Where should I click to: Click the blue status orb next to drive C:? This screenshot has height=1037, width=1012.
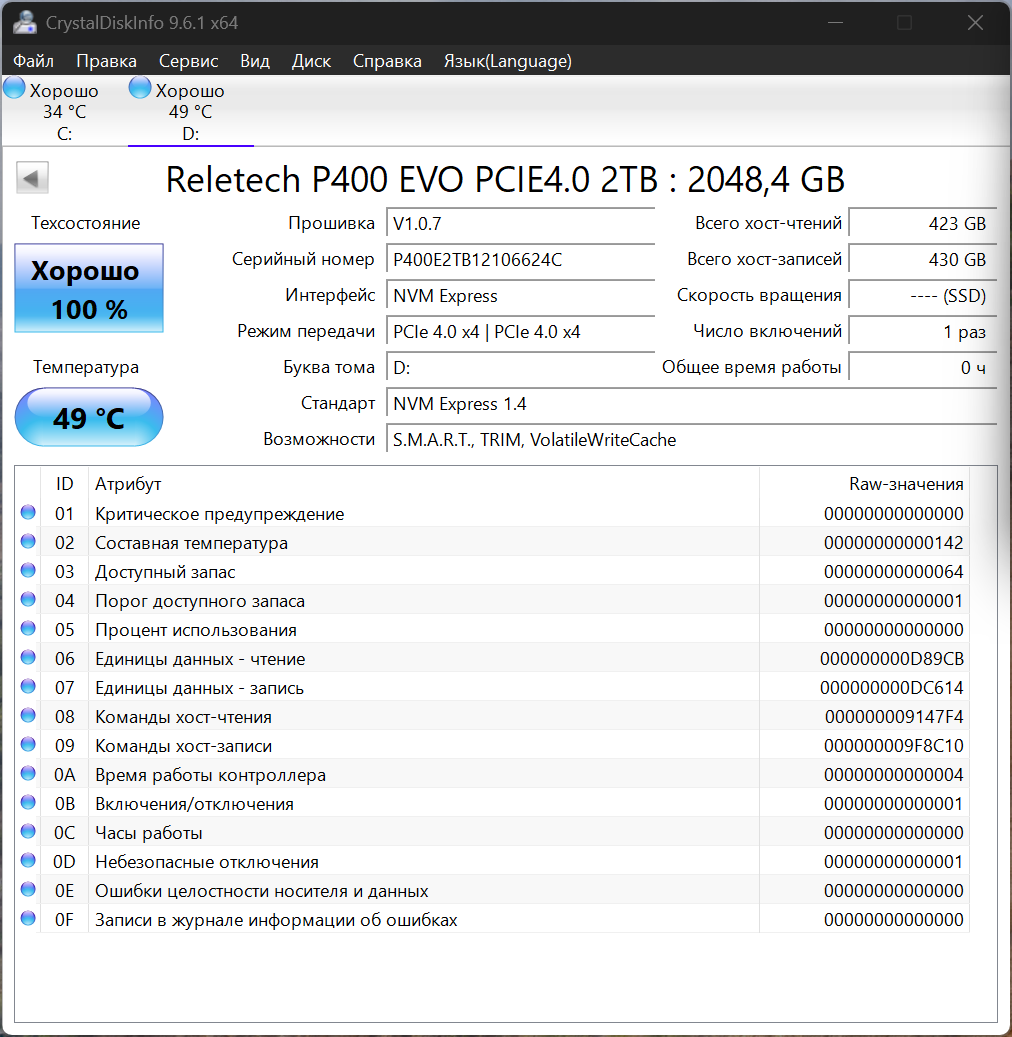14,87
